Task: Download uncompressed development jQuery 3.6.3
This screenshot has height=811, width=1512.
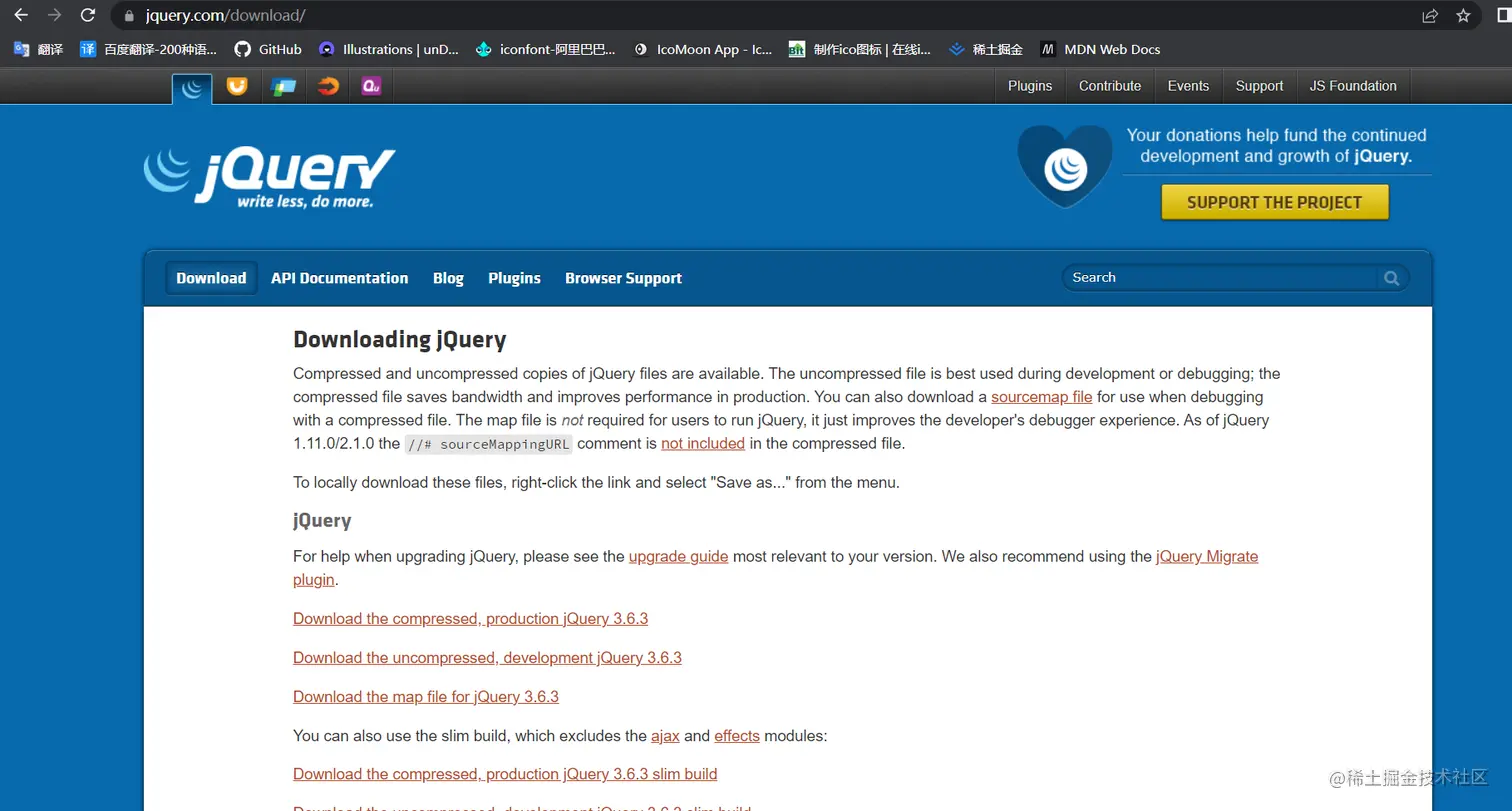Action: click(487, 658)
